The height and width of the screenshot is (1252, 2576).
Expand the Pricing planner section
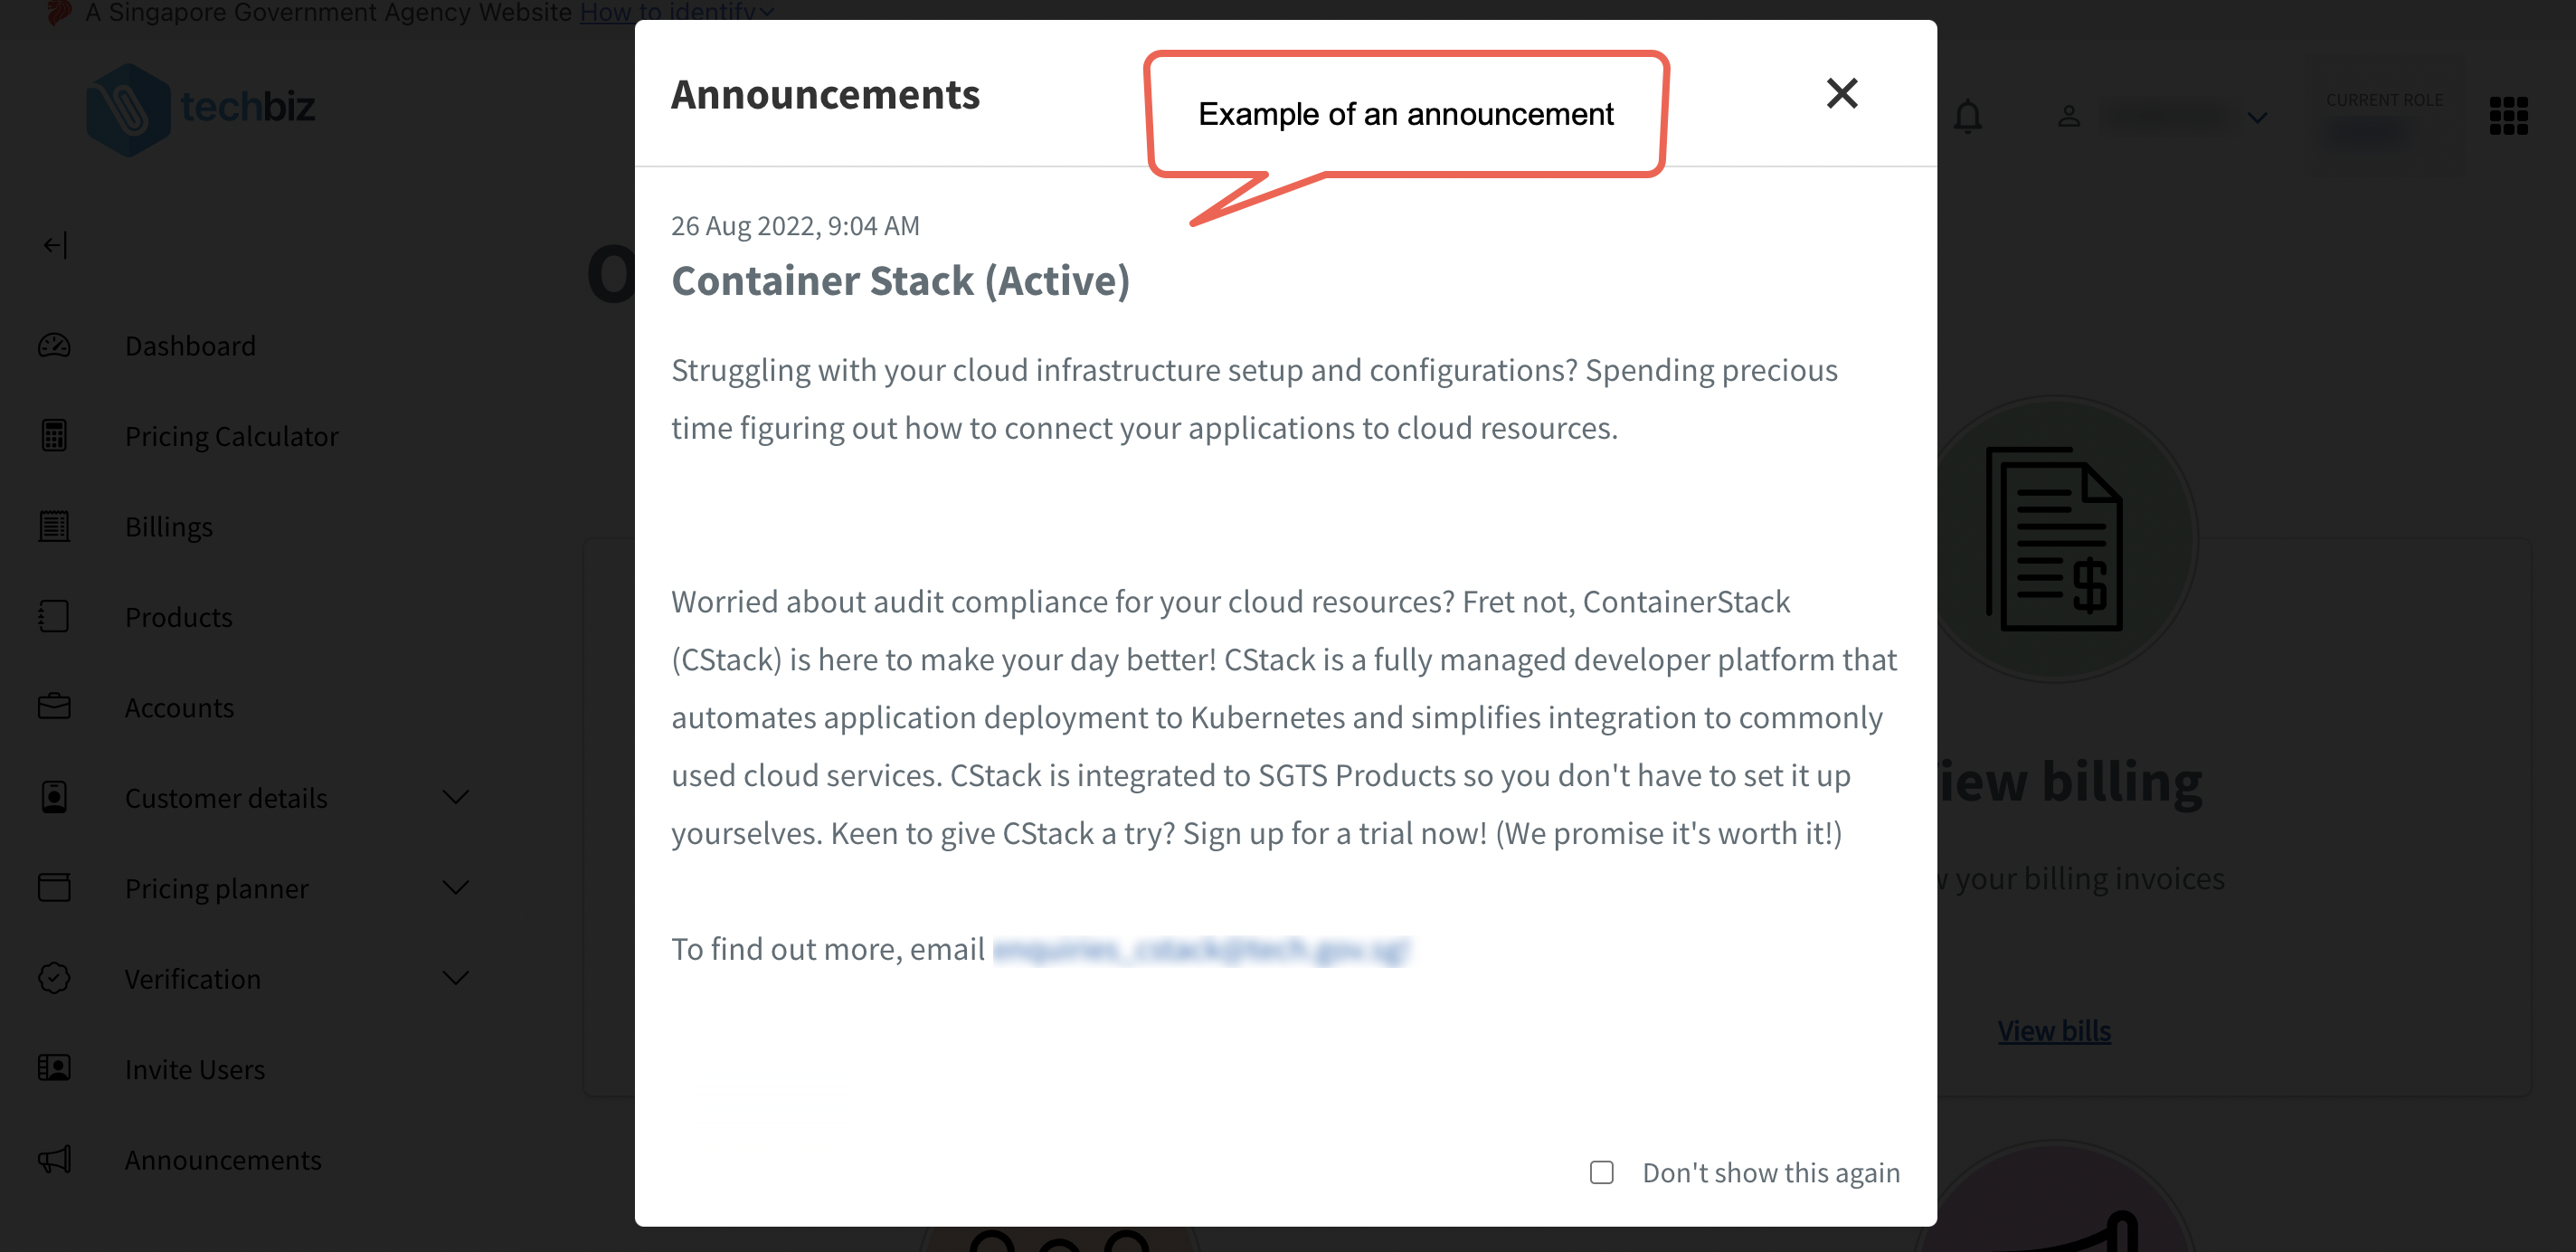click(456, 887)
